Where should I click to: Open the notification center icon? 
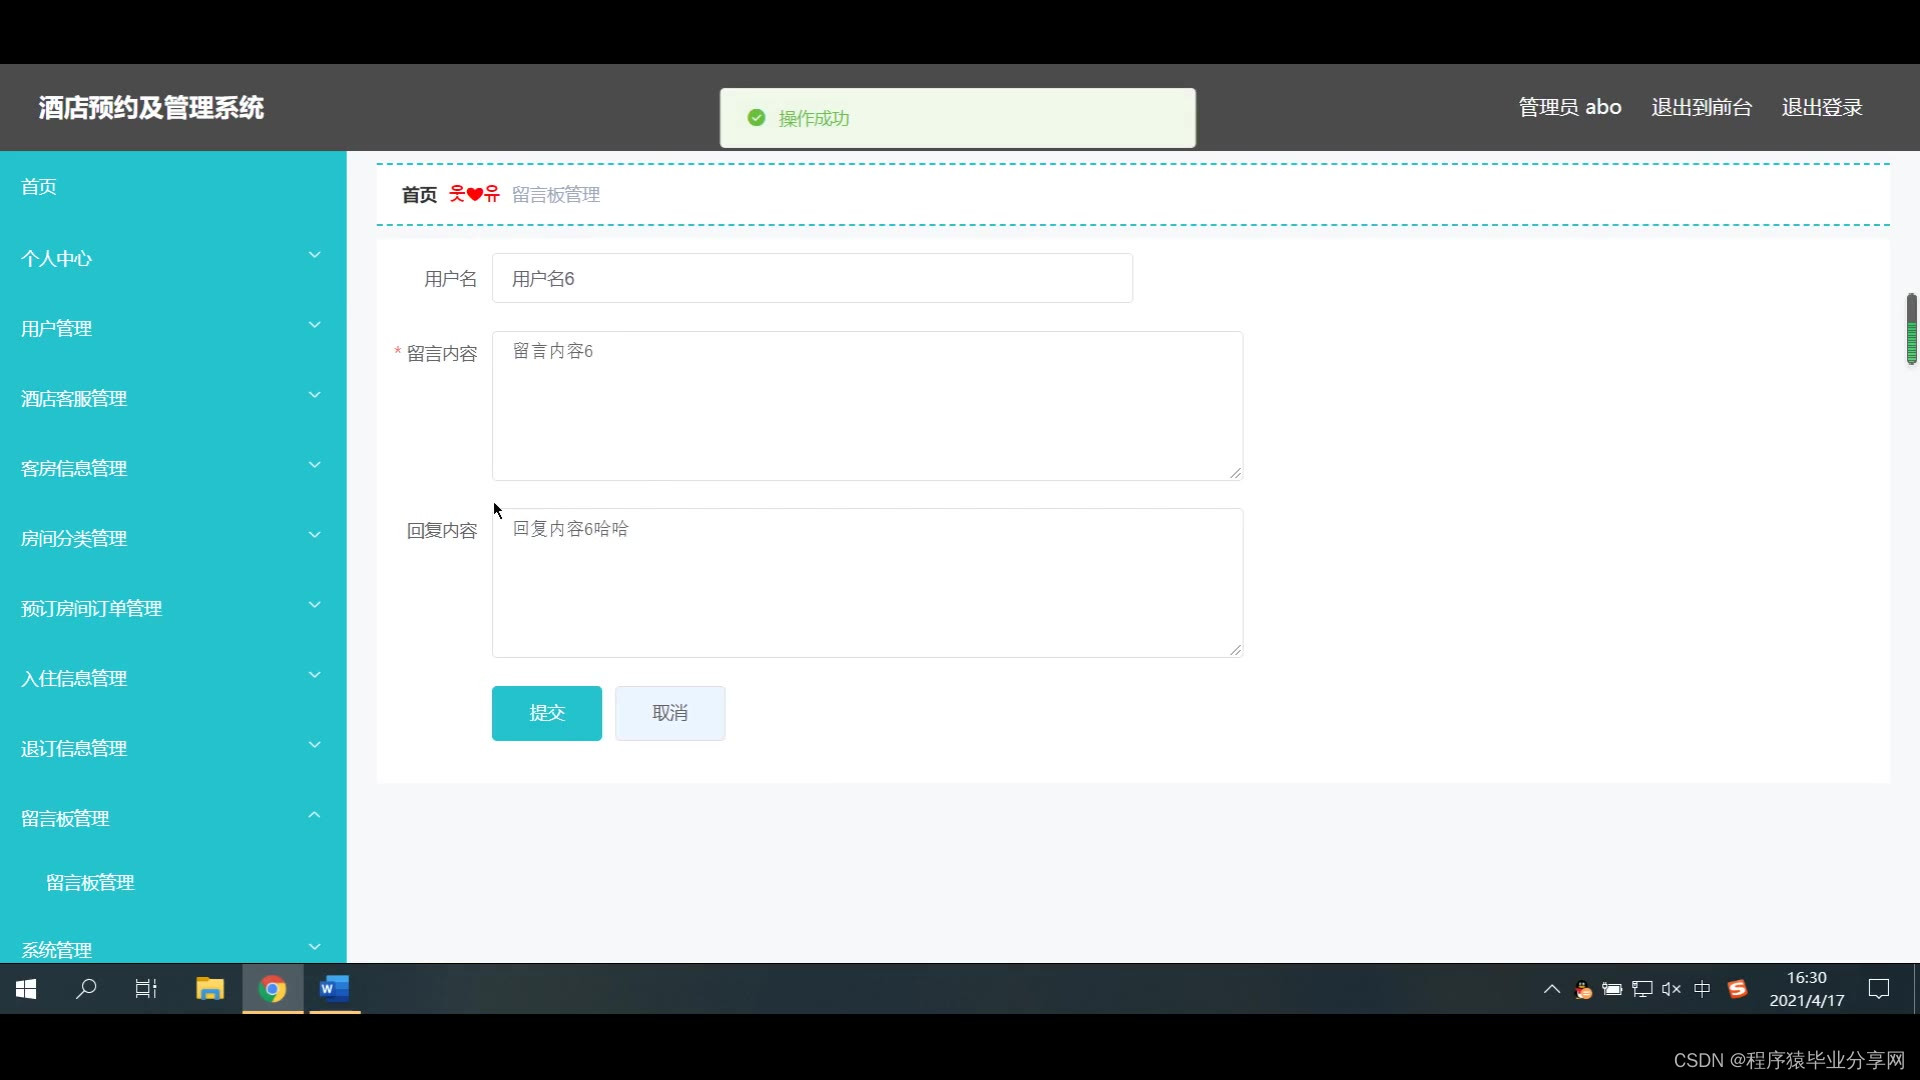(x=1879, y=989)
